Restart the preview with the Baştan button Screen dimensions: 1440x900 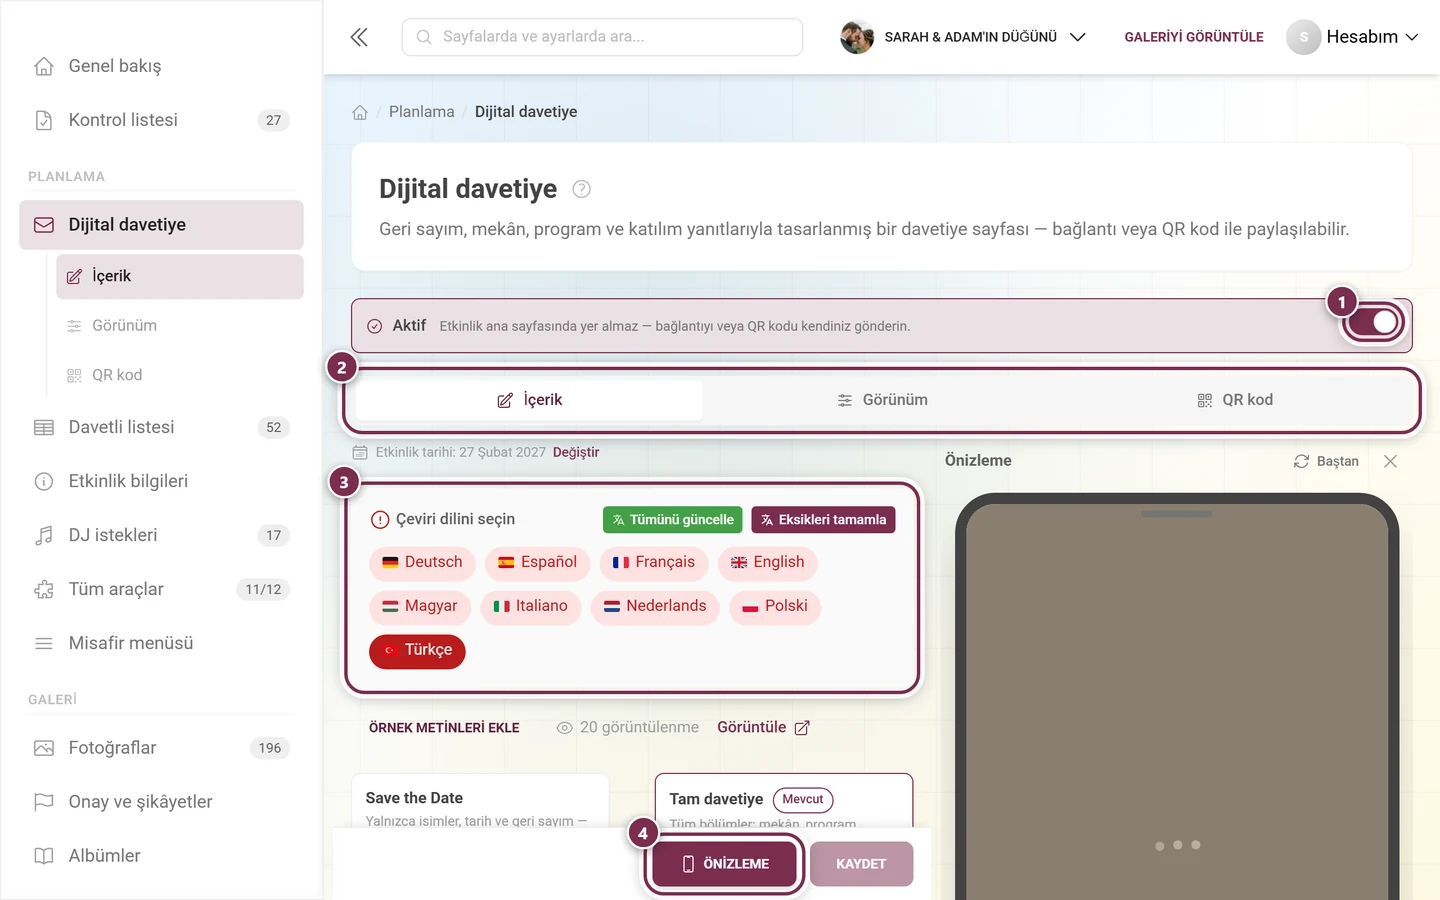(1326, 461)
